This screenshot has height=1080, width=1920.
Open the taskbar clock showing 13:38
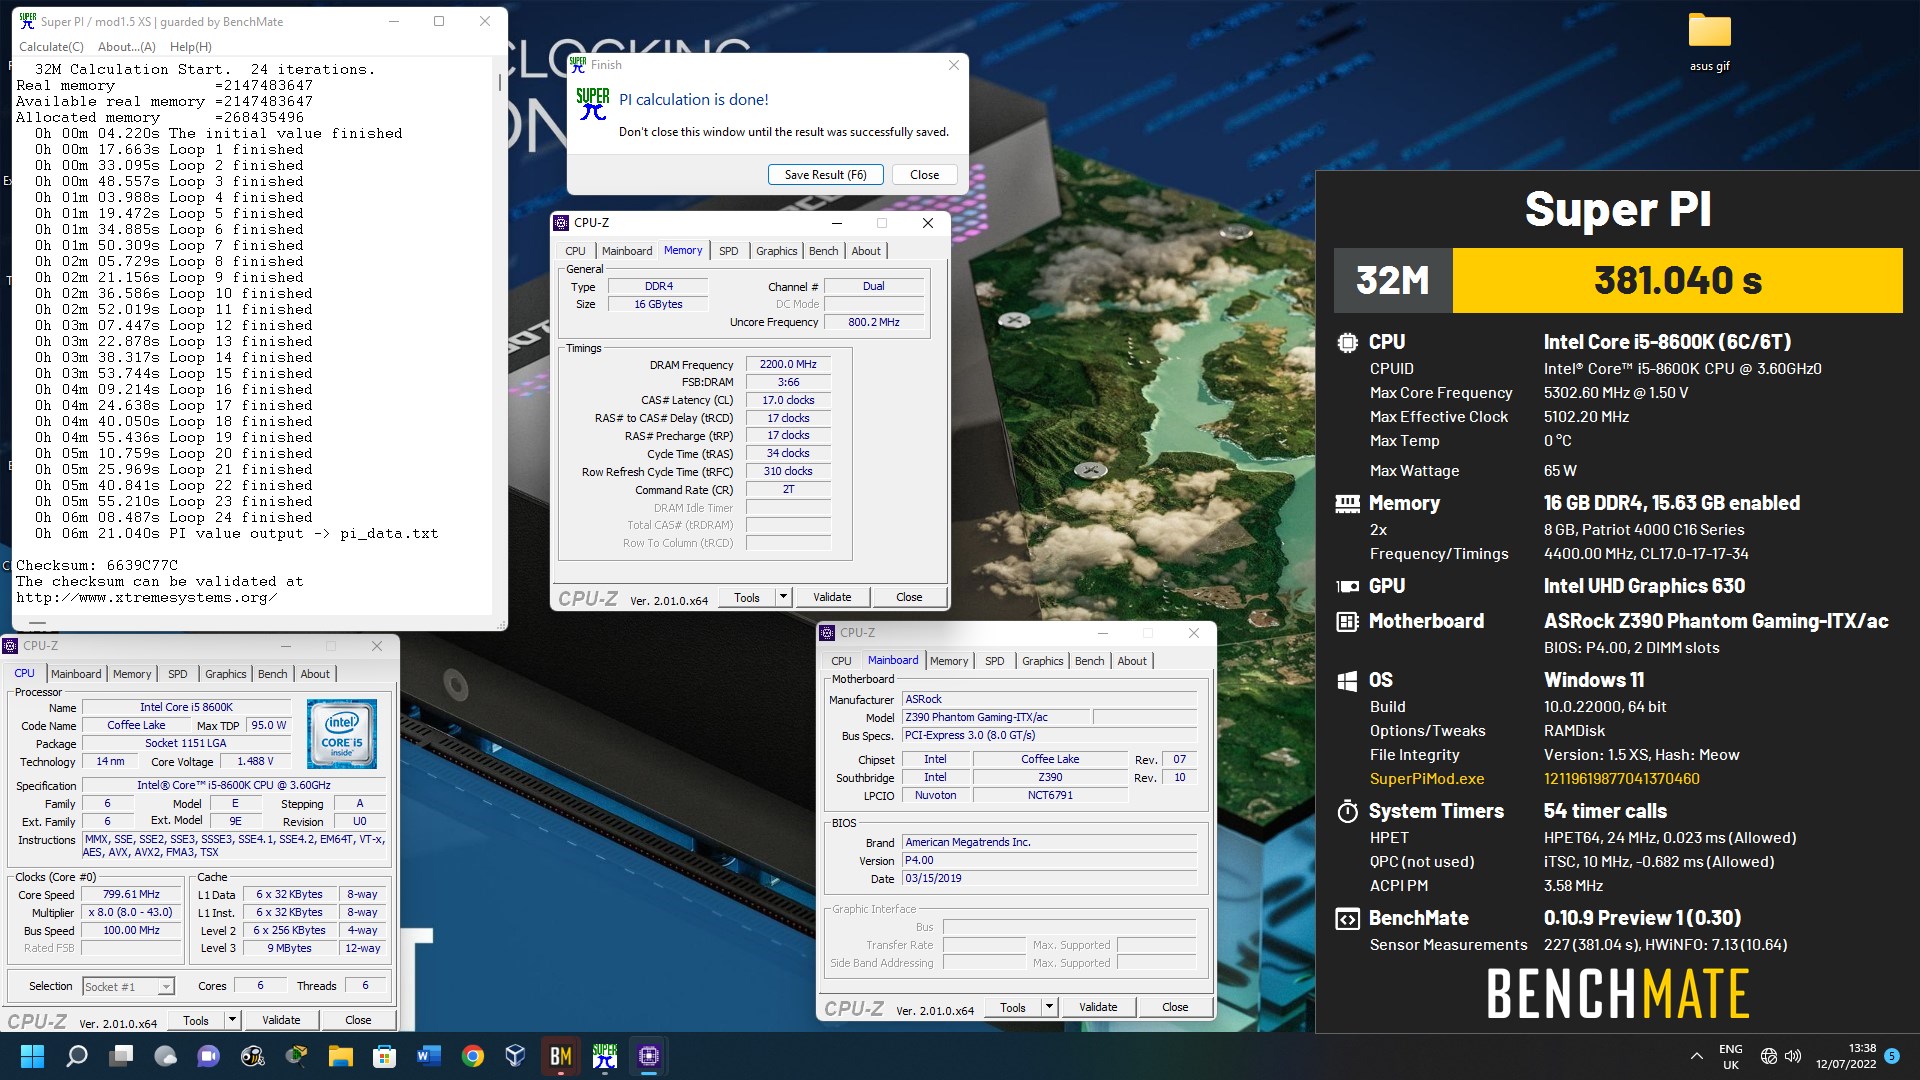(x=1846, y=1056)
